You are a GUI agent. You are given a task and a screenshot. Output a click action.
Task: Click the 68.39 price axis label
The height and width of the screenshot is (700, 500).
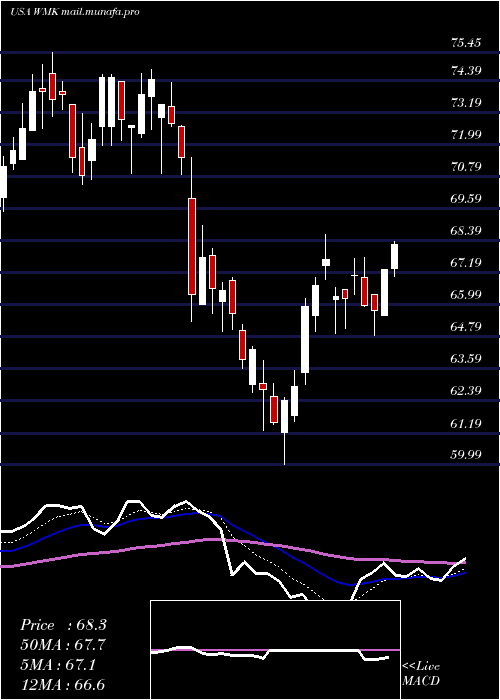point(466,231)
